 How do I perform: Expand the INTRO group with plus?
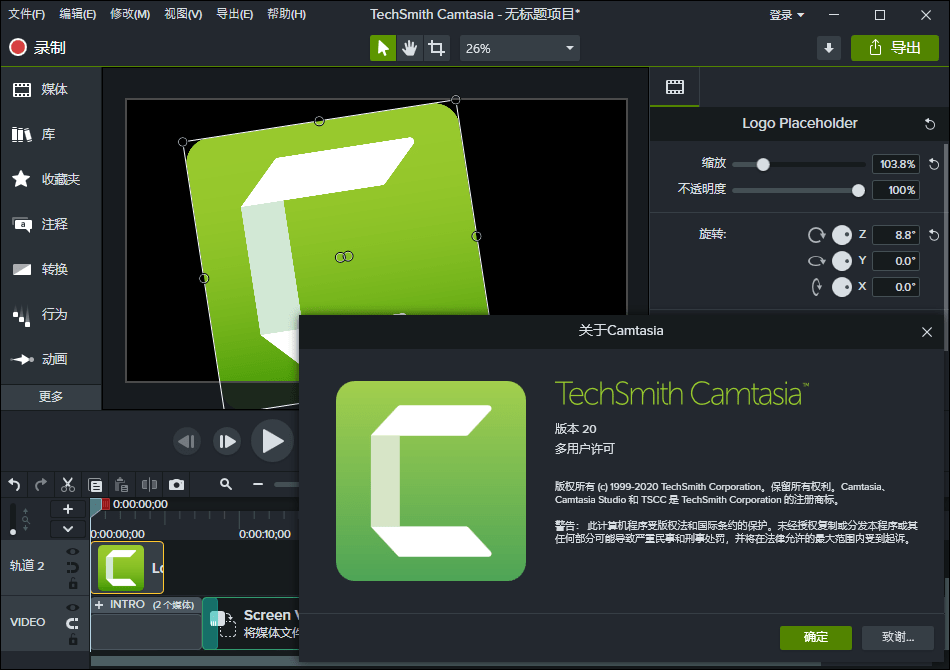(x=99, y=605)
